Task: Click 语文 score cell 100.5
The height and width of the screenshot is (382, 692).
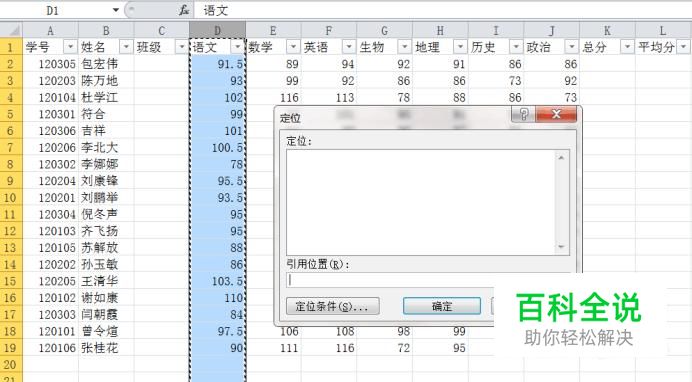Action: [x=218, y=147]
